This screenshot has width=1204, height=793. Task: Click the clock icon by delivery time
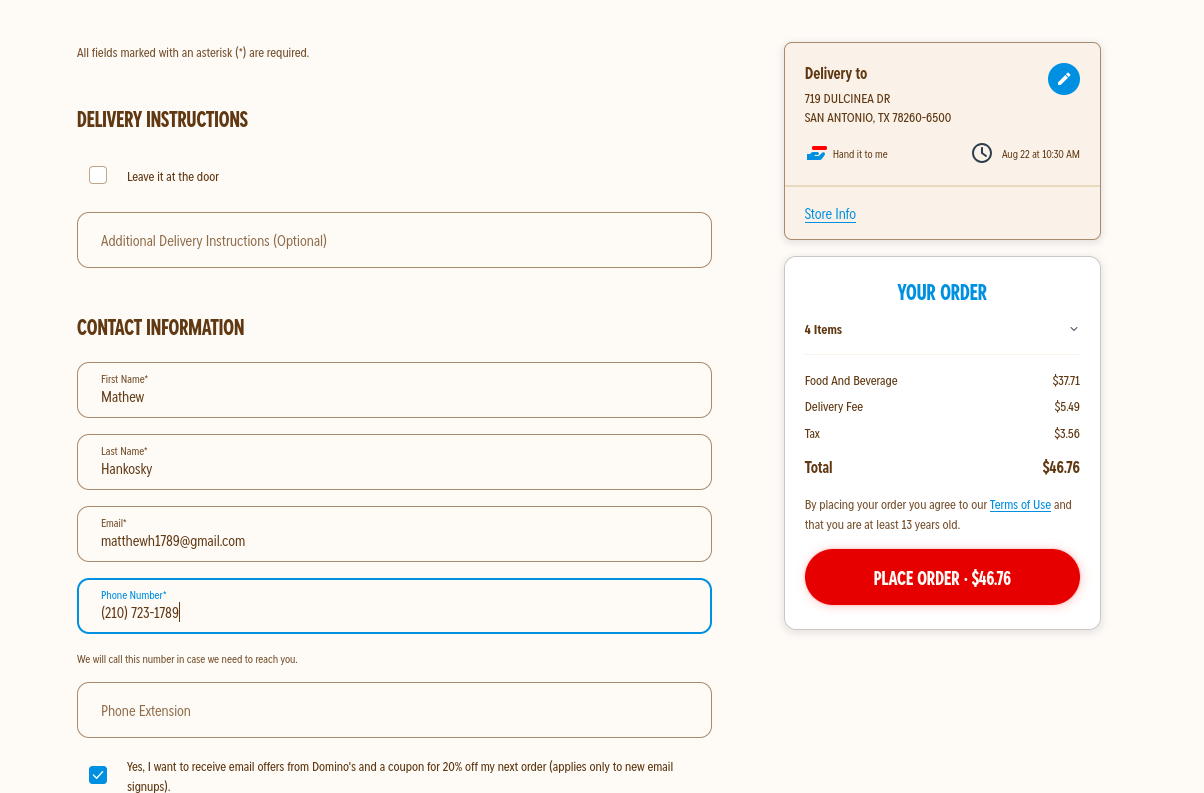coord(982,153)
